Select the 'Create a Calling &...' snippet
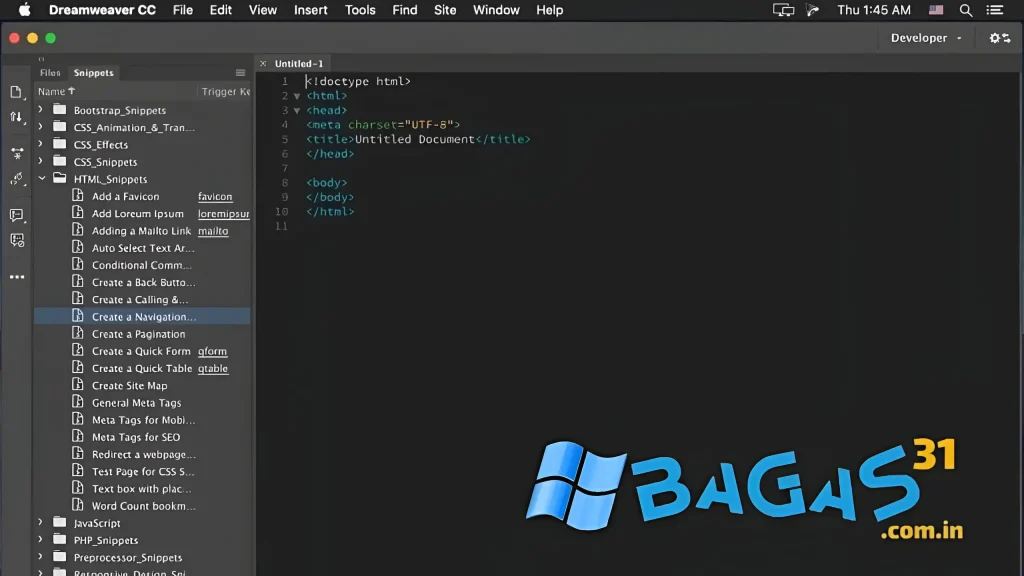1024x576 pixels. (x=140, y=299)
